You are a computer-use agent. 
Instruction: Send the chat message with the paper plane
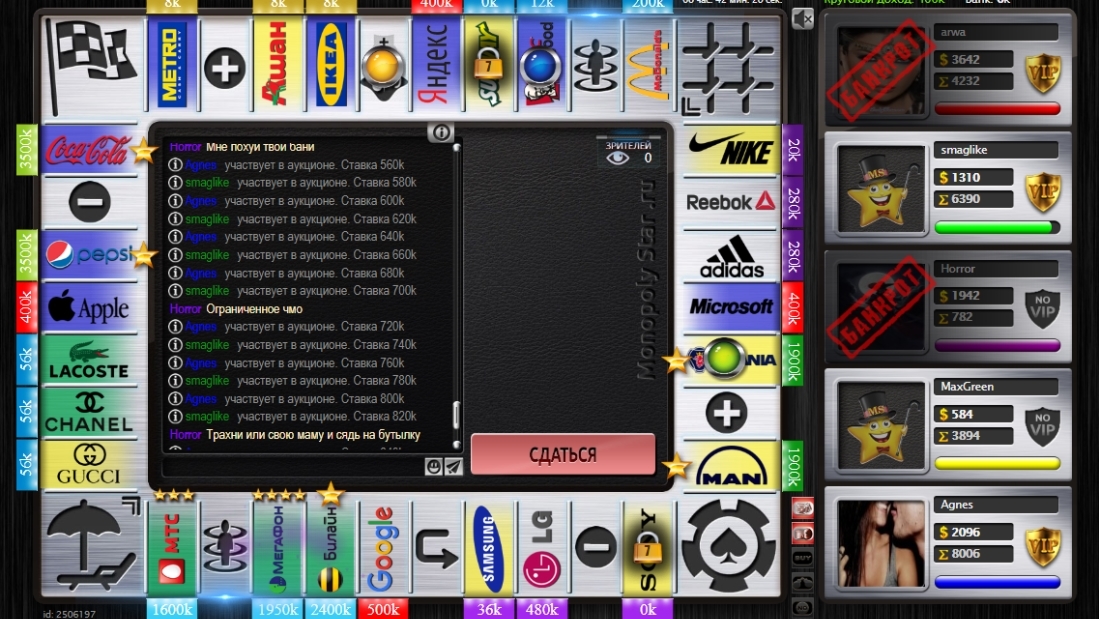453,466
